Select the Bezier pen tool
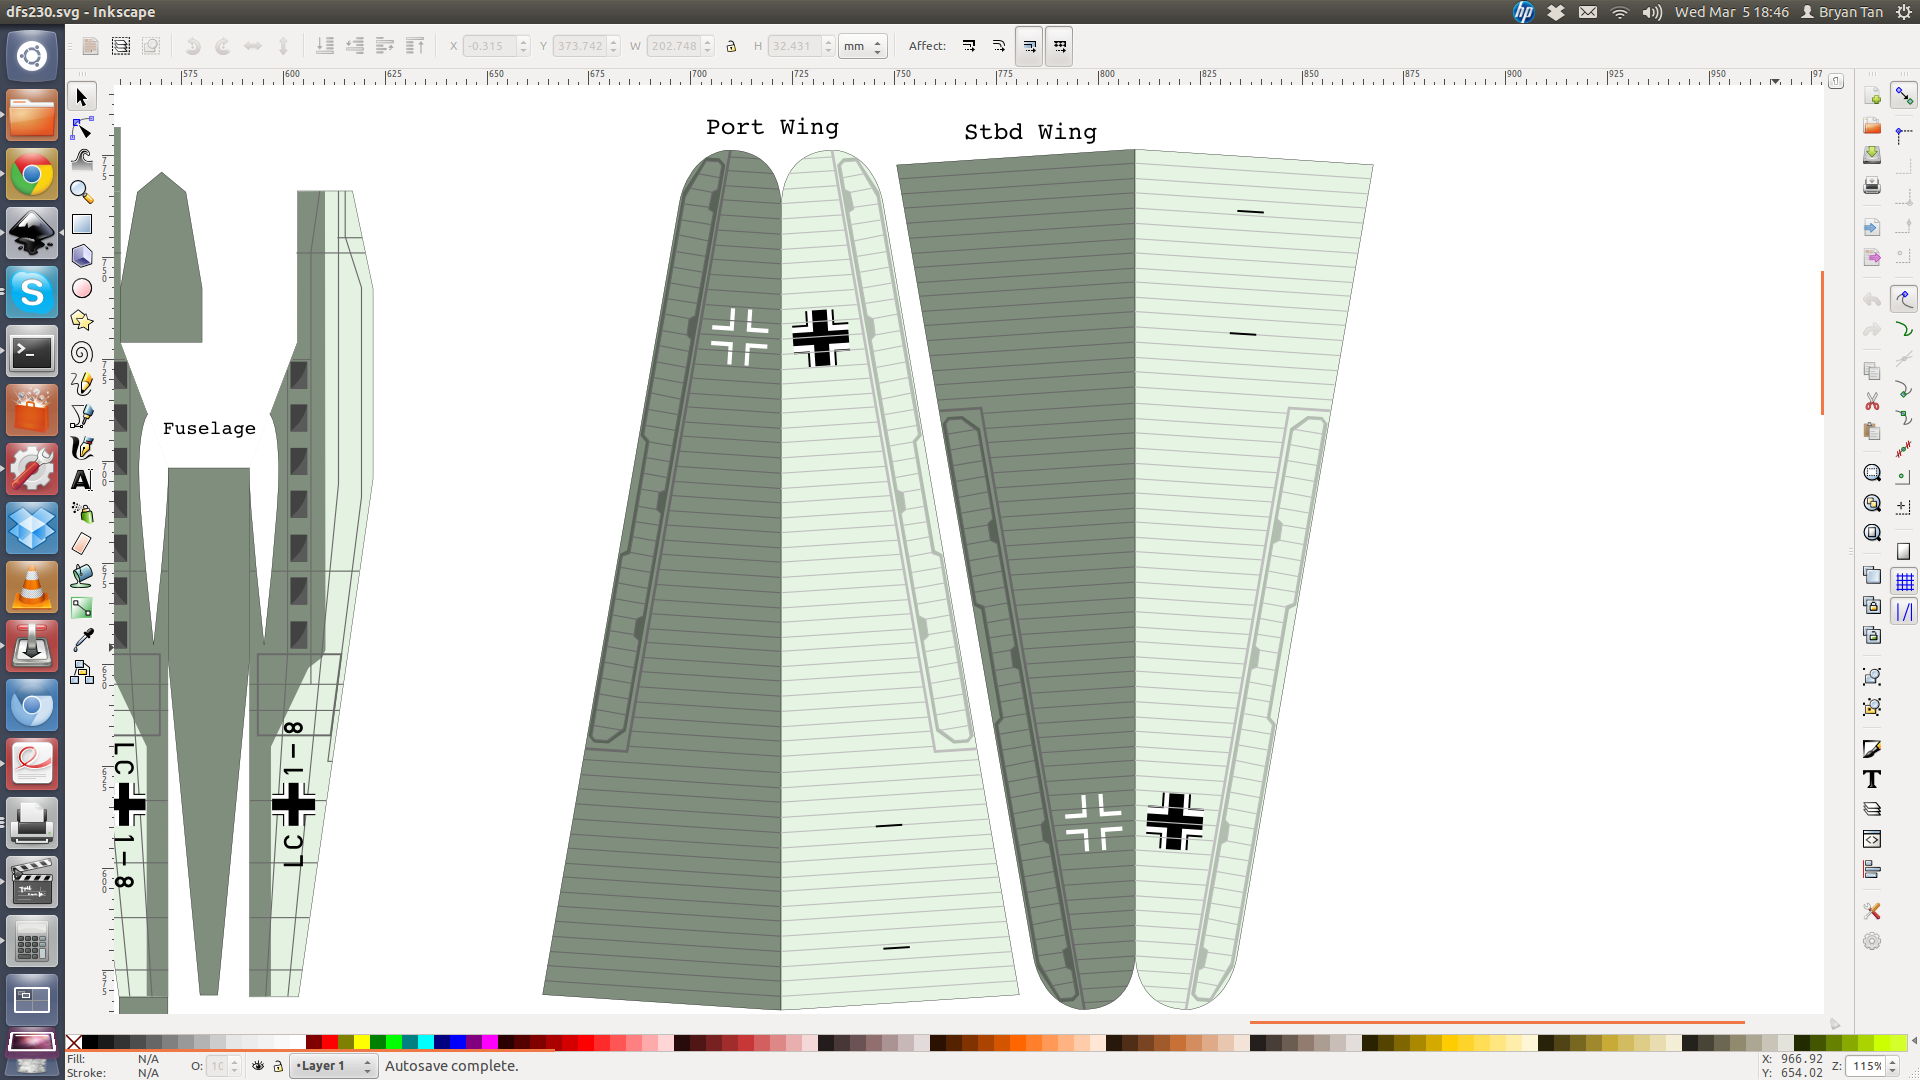This screenshot has width=1920, height=1080. point(82,416)
